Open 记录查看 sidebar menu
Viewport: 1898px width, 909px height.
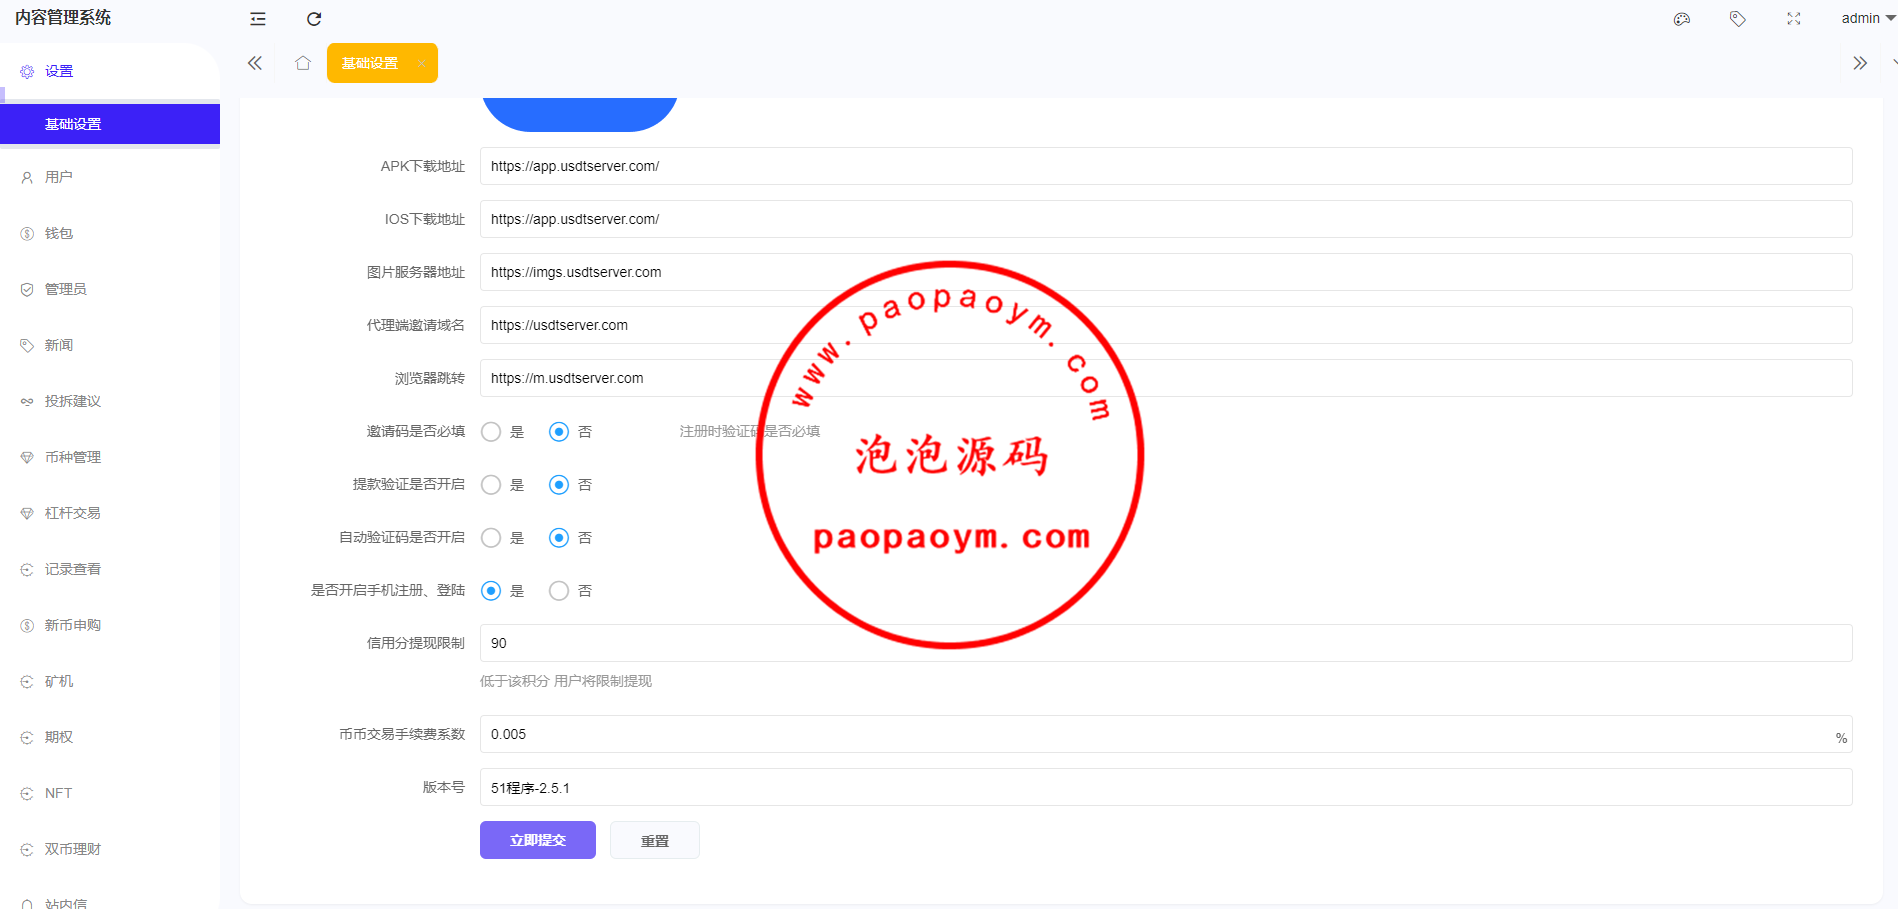coord(110,569)
